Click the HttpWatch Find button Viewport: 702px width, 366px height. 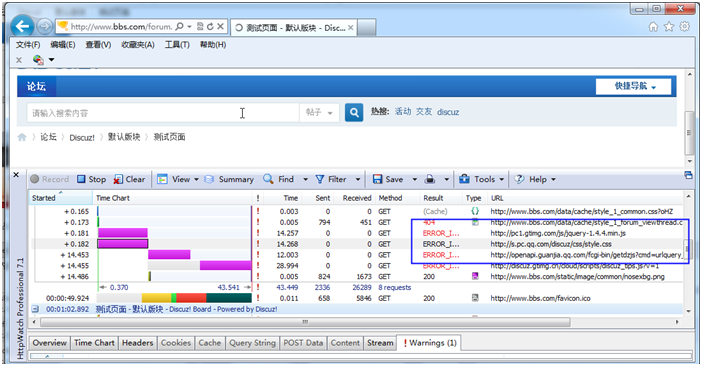[279, 179]
